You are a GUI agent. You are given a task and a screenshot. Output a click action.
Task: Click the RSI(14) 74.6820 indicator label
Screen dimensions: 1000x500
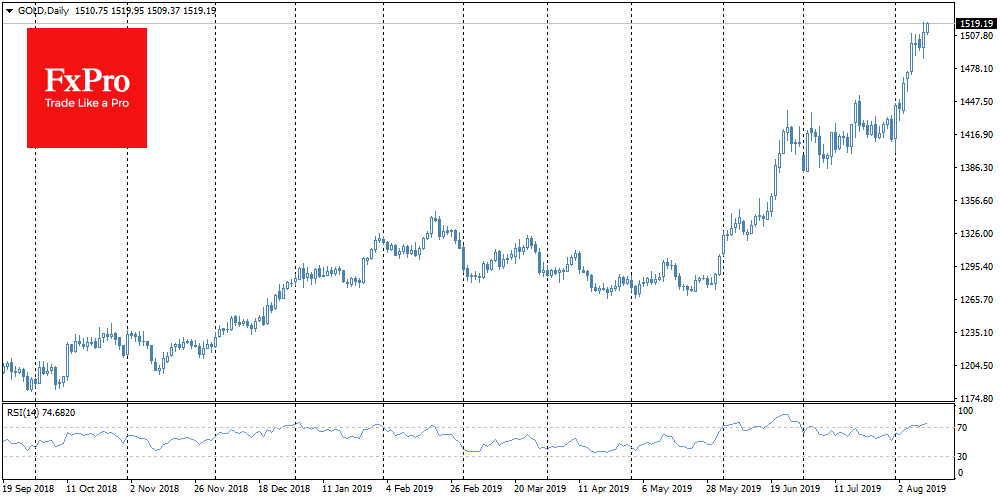41,412
